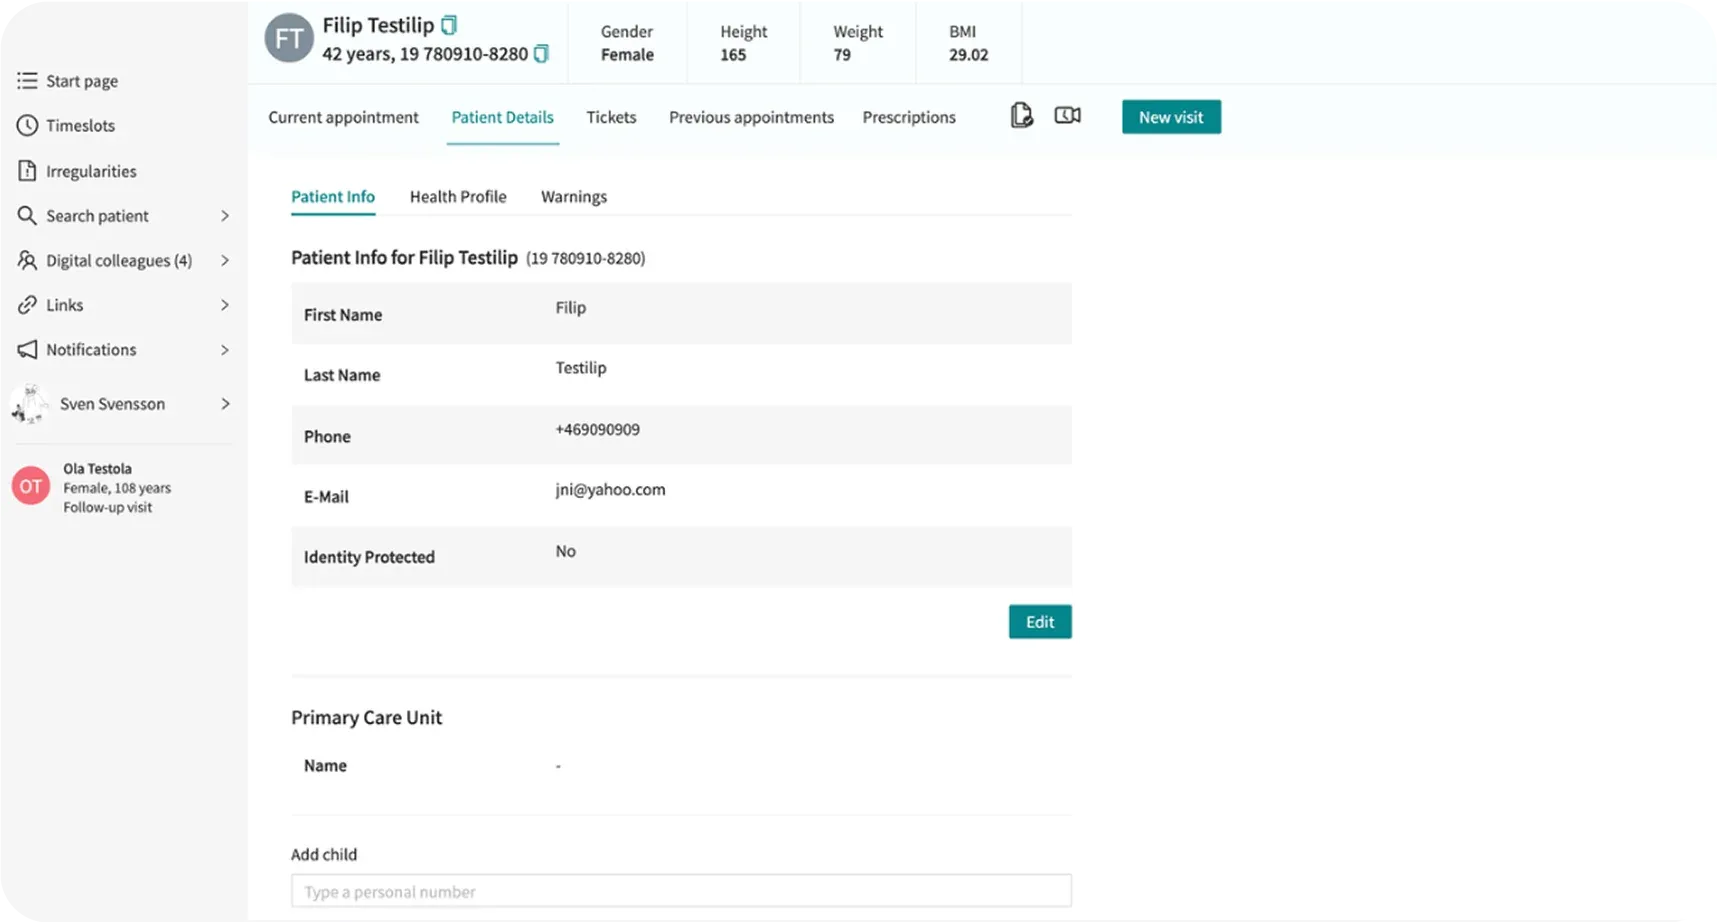Open Links menu item
The height and width of the screenshot is (922, 1717).
(x=64, y=305)
